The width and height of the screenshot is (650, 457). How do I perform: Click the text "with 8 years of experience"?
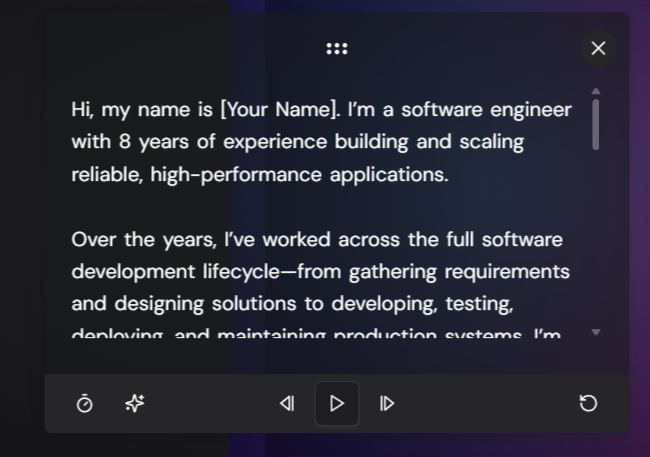[199, 142]
